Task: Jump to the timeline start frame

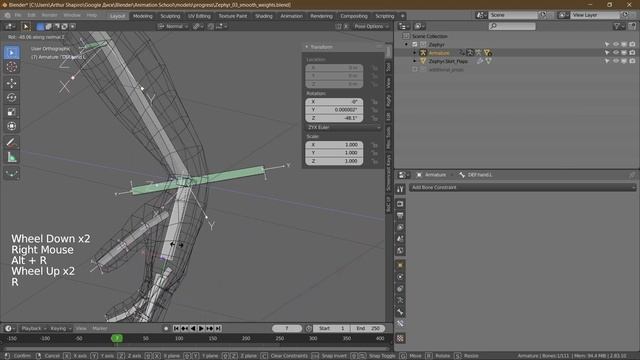Action: point(176,328)
